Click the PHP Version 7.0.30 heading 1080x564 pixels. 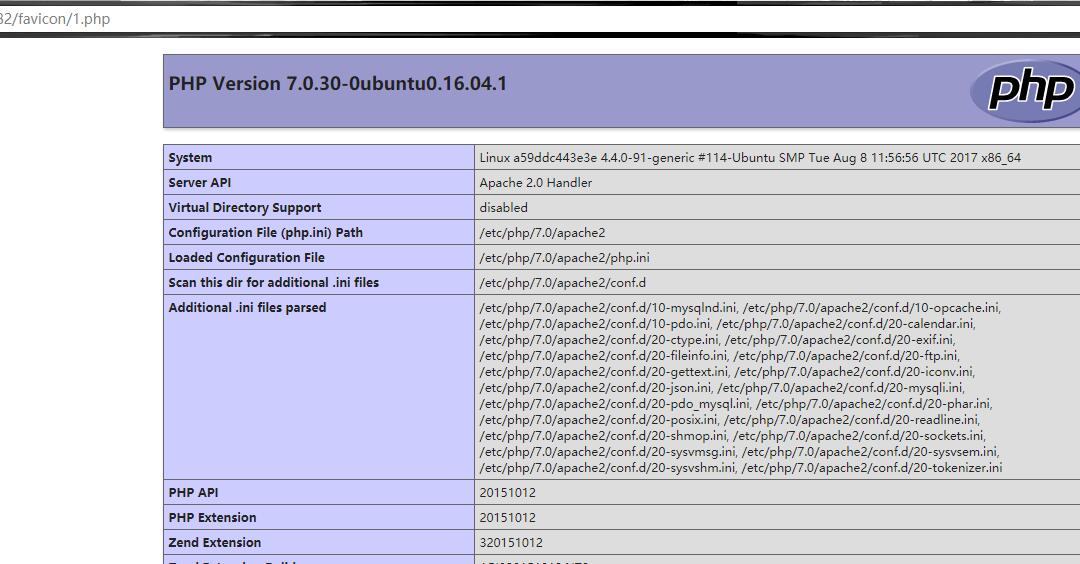click(338, 84)
